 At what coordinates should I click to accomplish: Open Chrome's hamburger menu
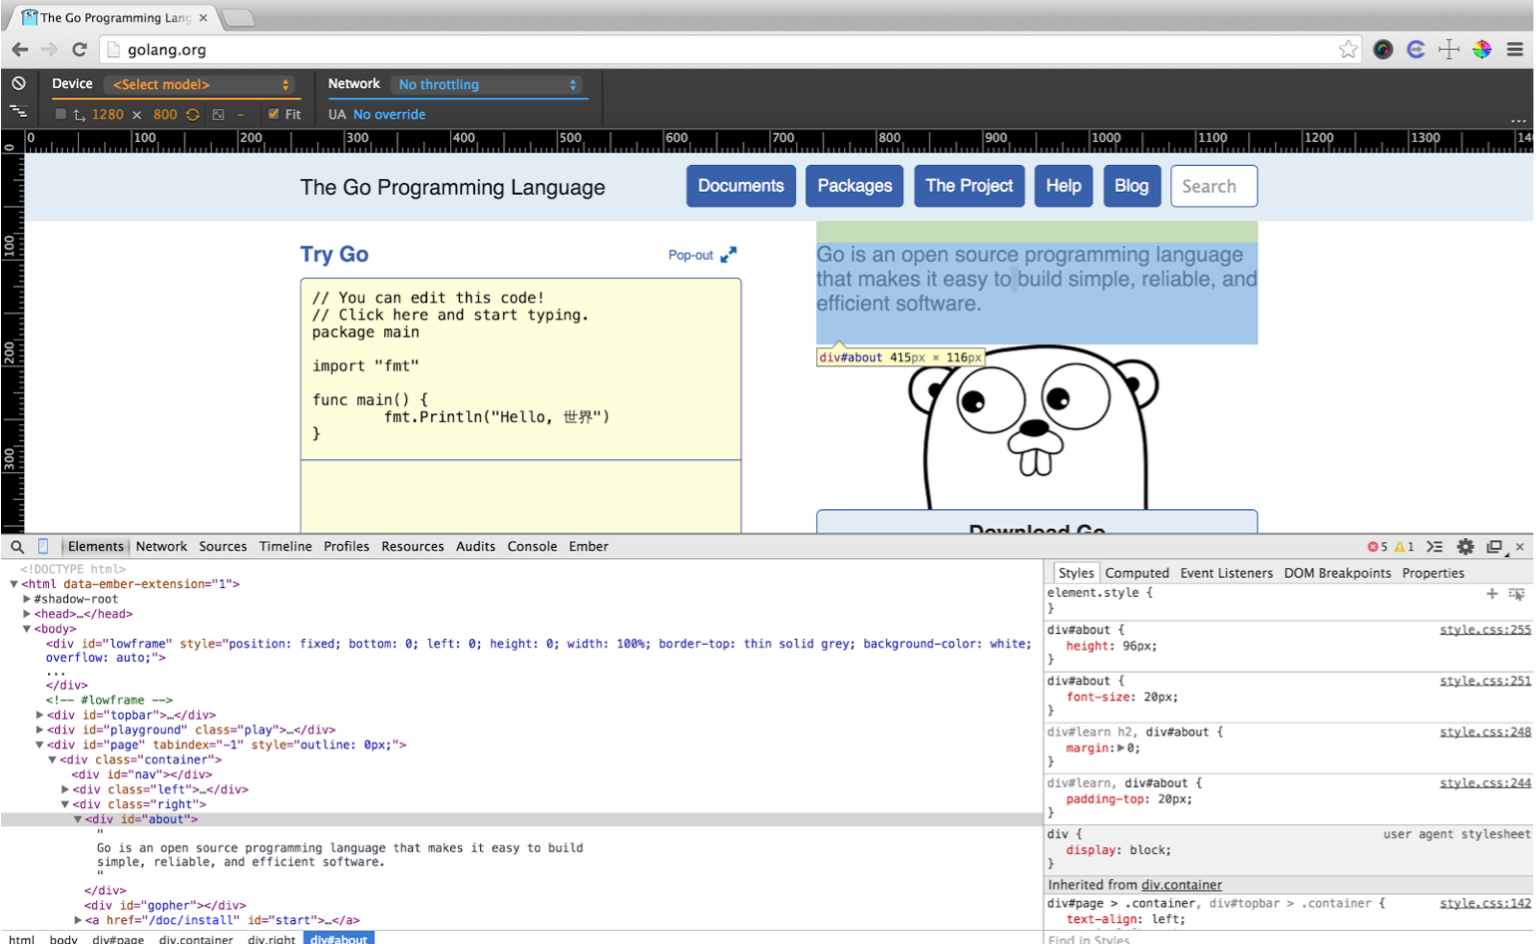(1515, 49)
